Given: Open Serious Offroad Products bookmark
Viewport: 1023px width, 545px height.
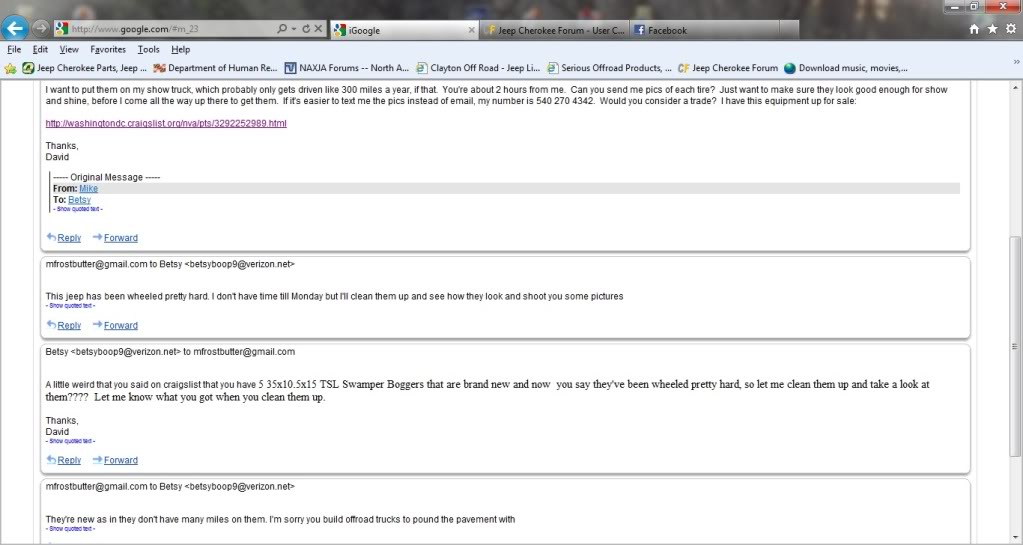Looking at the screenshot, I should 609,68.
